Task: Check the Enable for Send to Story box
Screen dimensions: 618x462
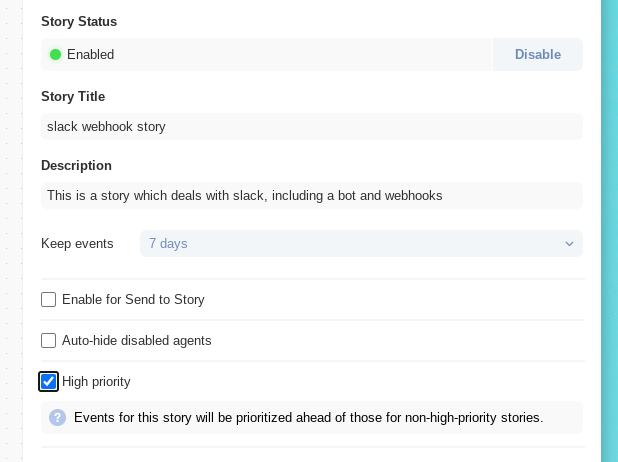Action: (x=48, y=300)
